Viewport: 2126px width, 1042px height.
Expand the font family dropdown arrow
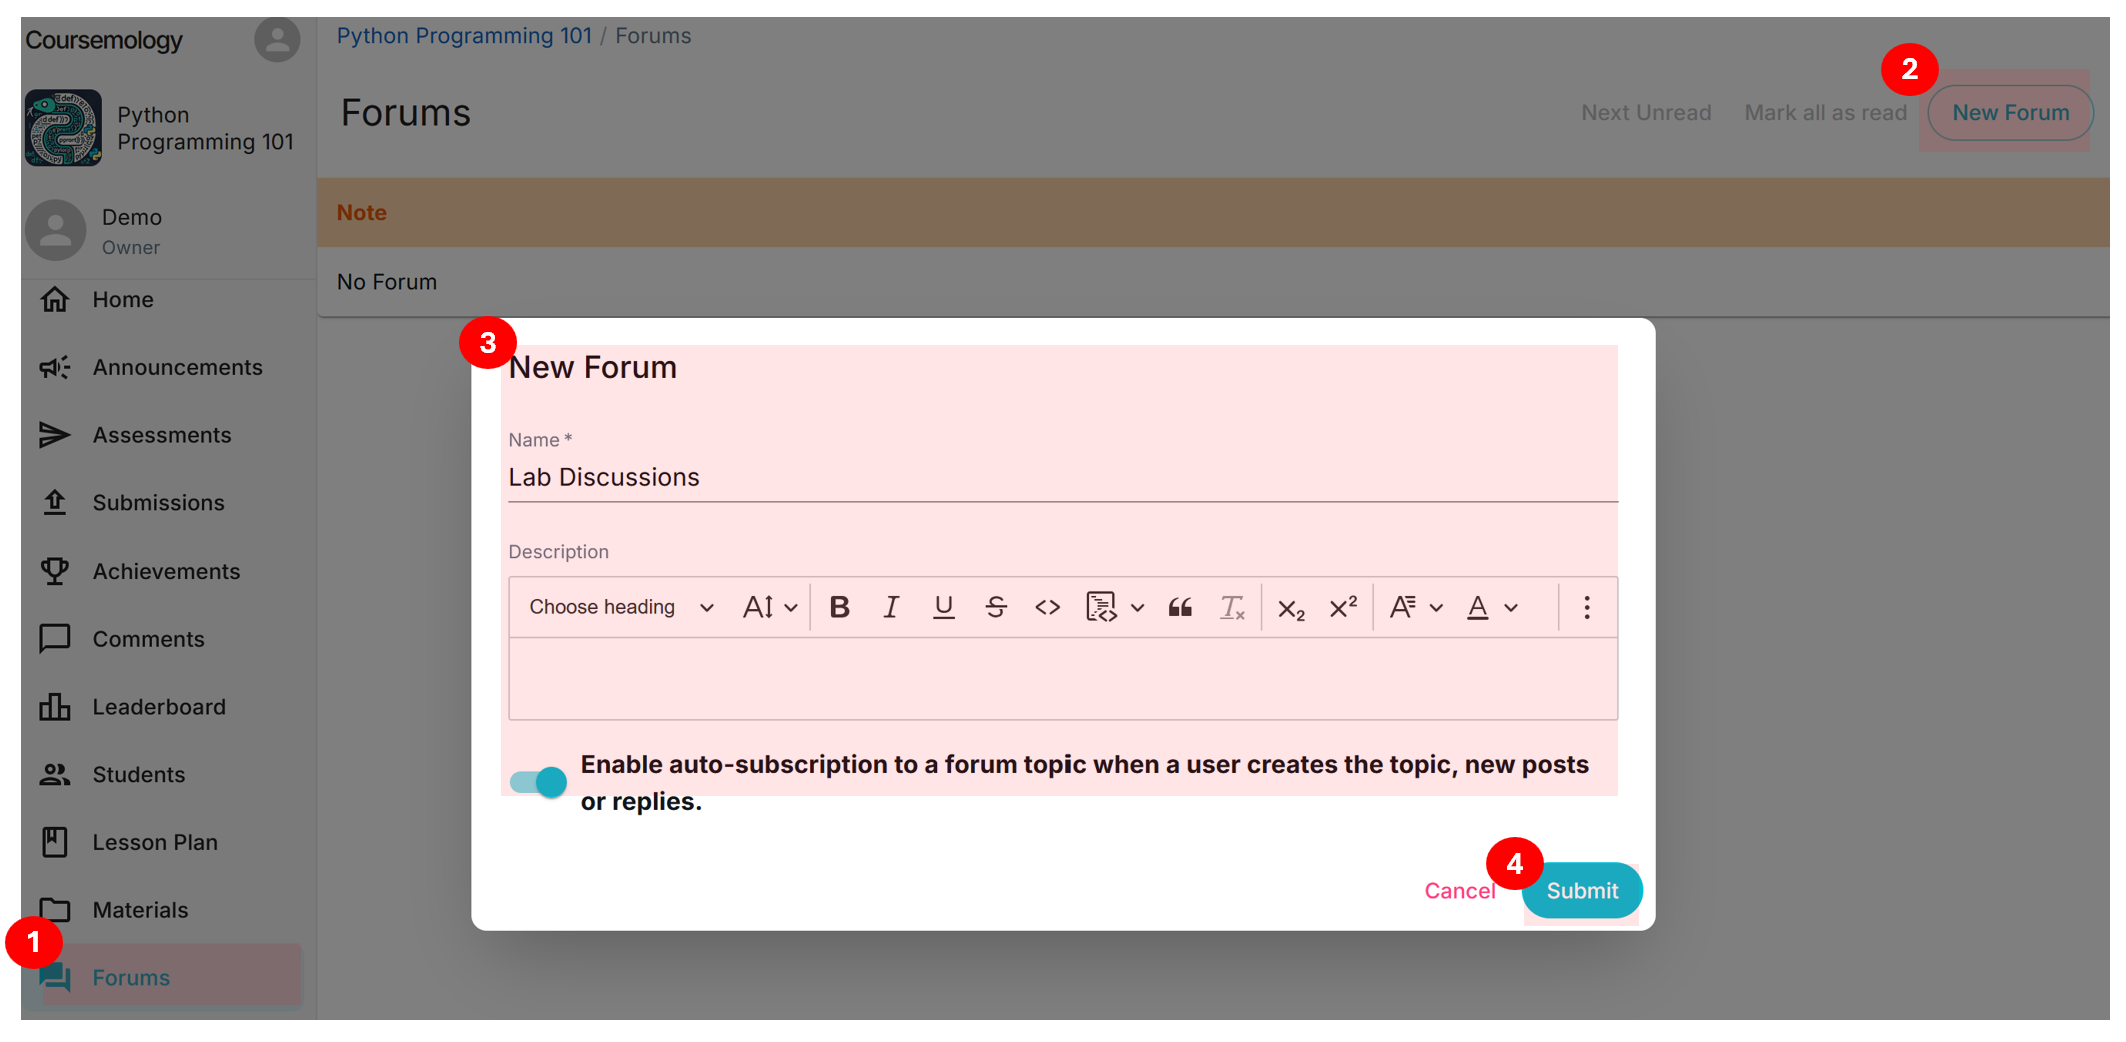pos(1436,608)
